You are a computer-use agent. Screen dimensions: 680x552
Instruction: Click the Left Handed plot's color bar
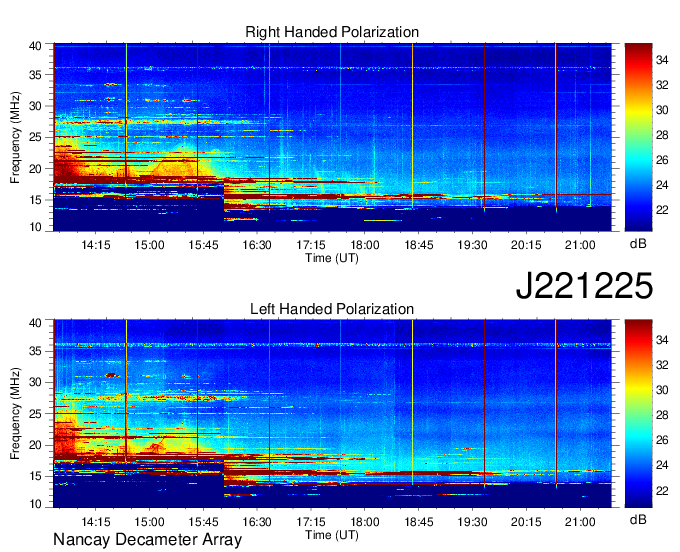[x=638, y=414]
